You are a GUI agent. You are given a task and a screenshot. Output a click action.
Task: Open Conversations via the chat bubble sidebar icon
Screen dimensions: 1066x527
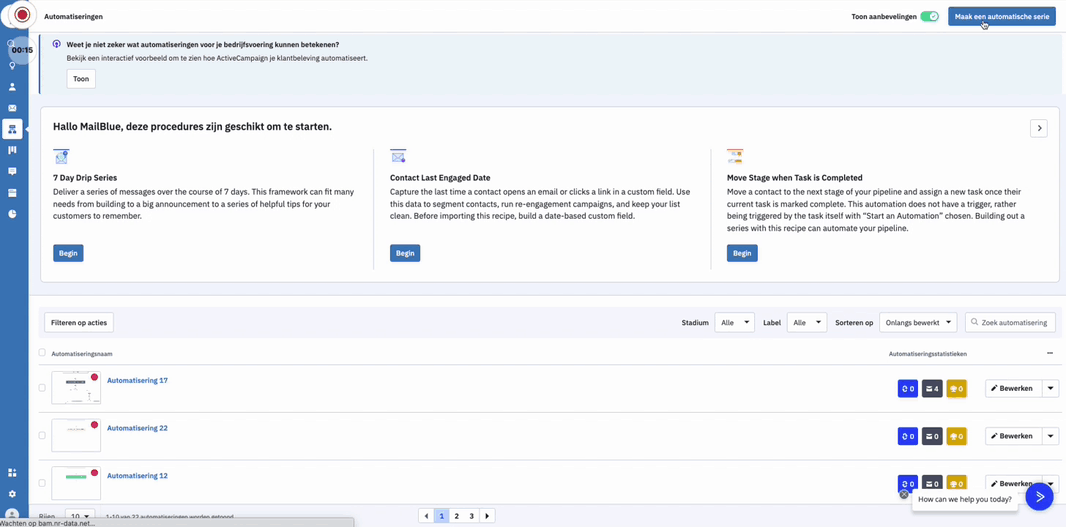pyautogui.click(x=12, y=171)
